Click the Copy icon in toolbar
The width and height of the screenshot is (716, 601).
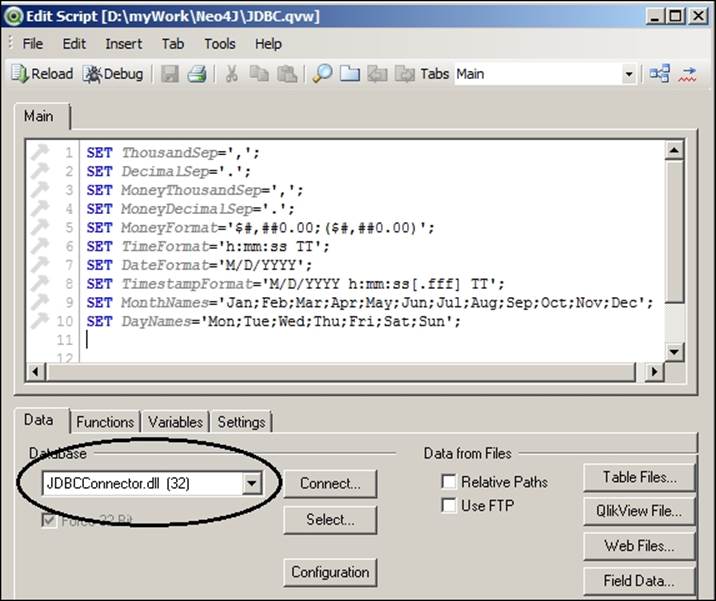click(x=259, y=74)
